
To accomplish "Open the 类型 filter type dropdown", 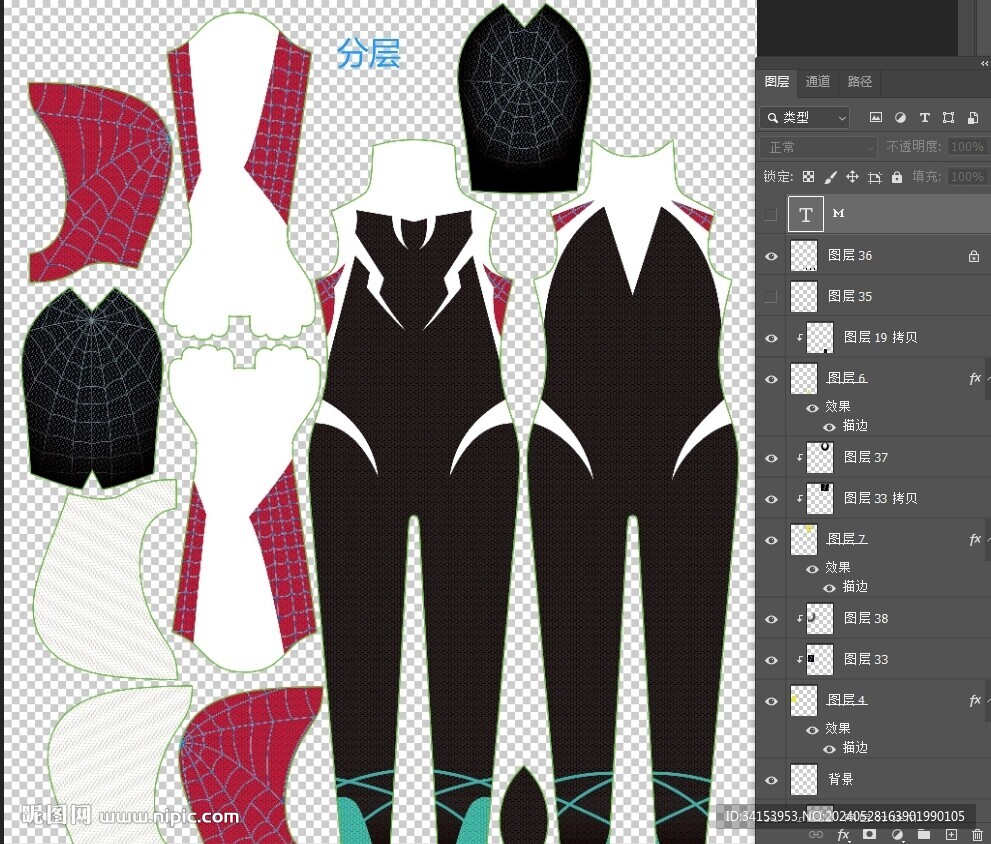I will (x=805, y=118).
